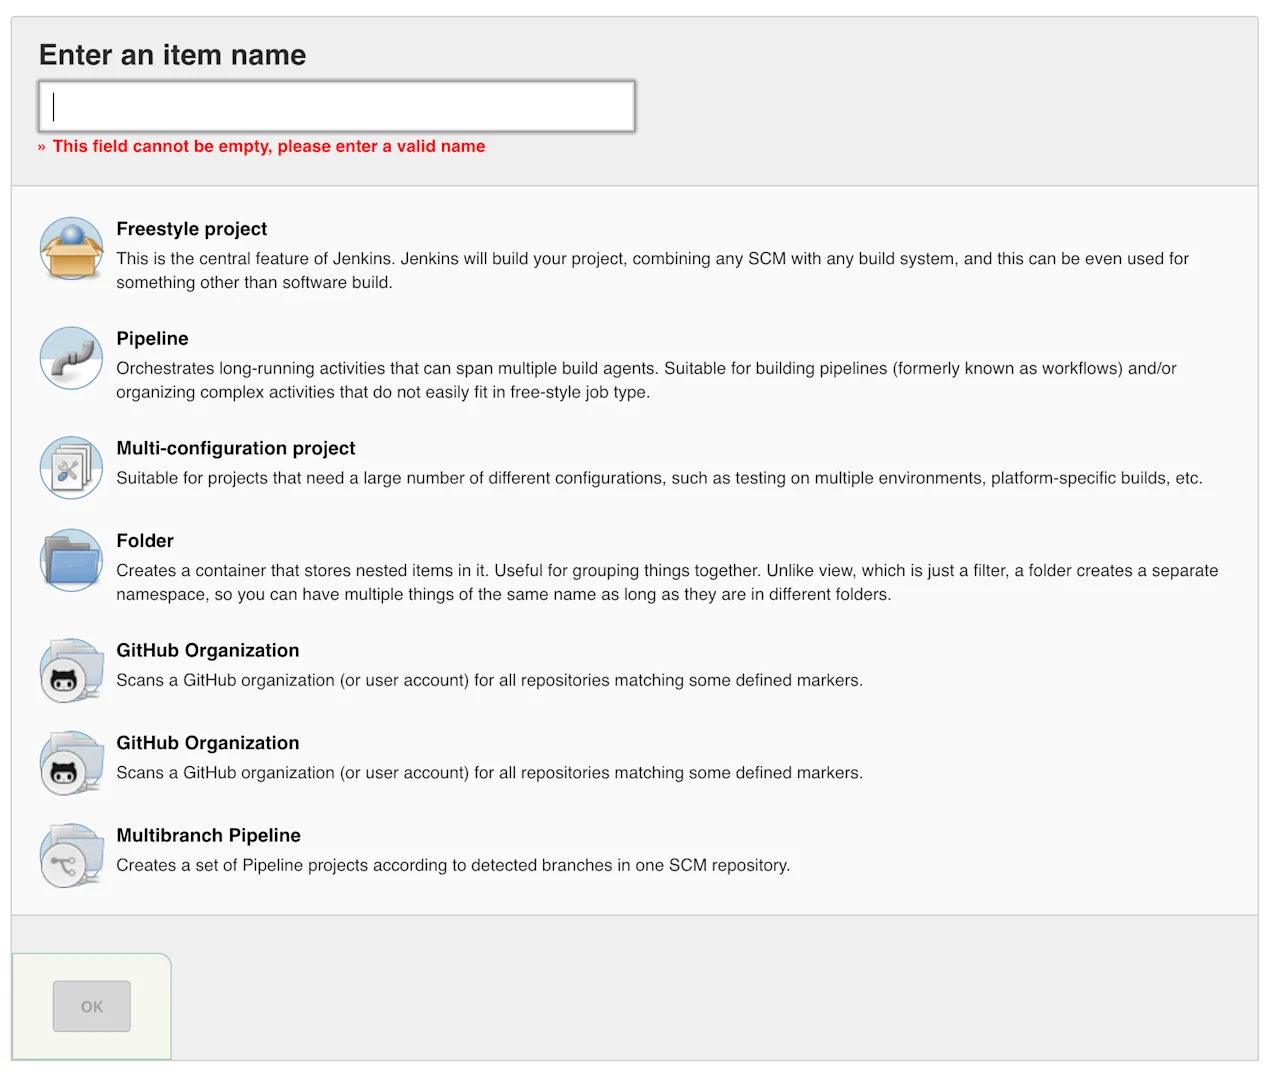Select the Pipeline pipe icon
This screenshot has width=1280, height=1081.
[x=71, y=358]
